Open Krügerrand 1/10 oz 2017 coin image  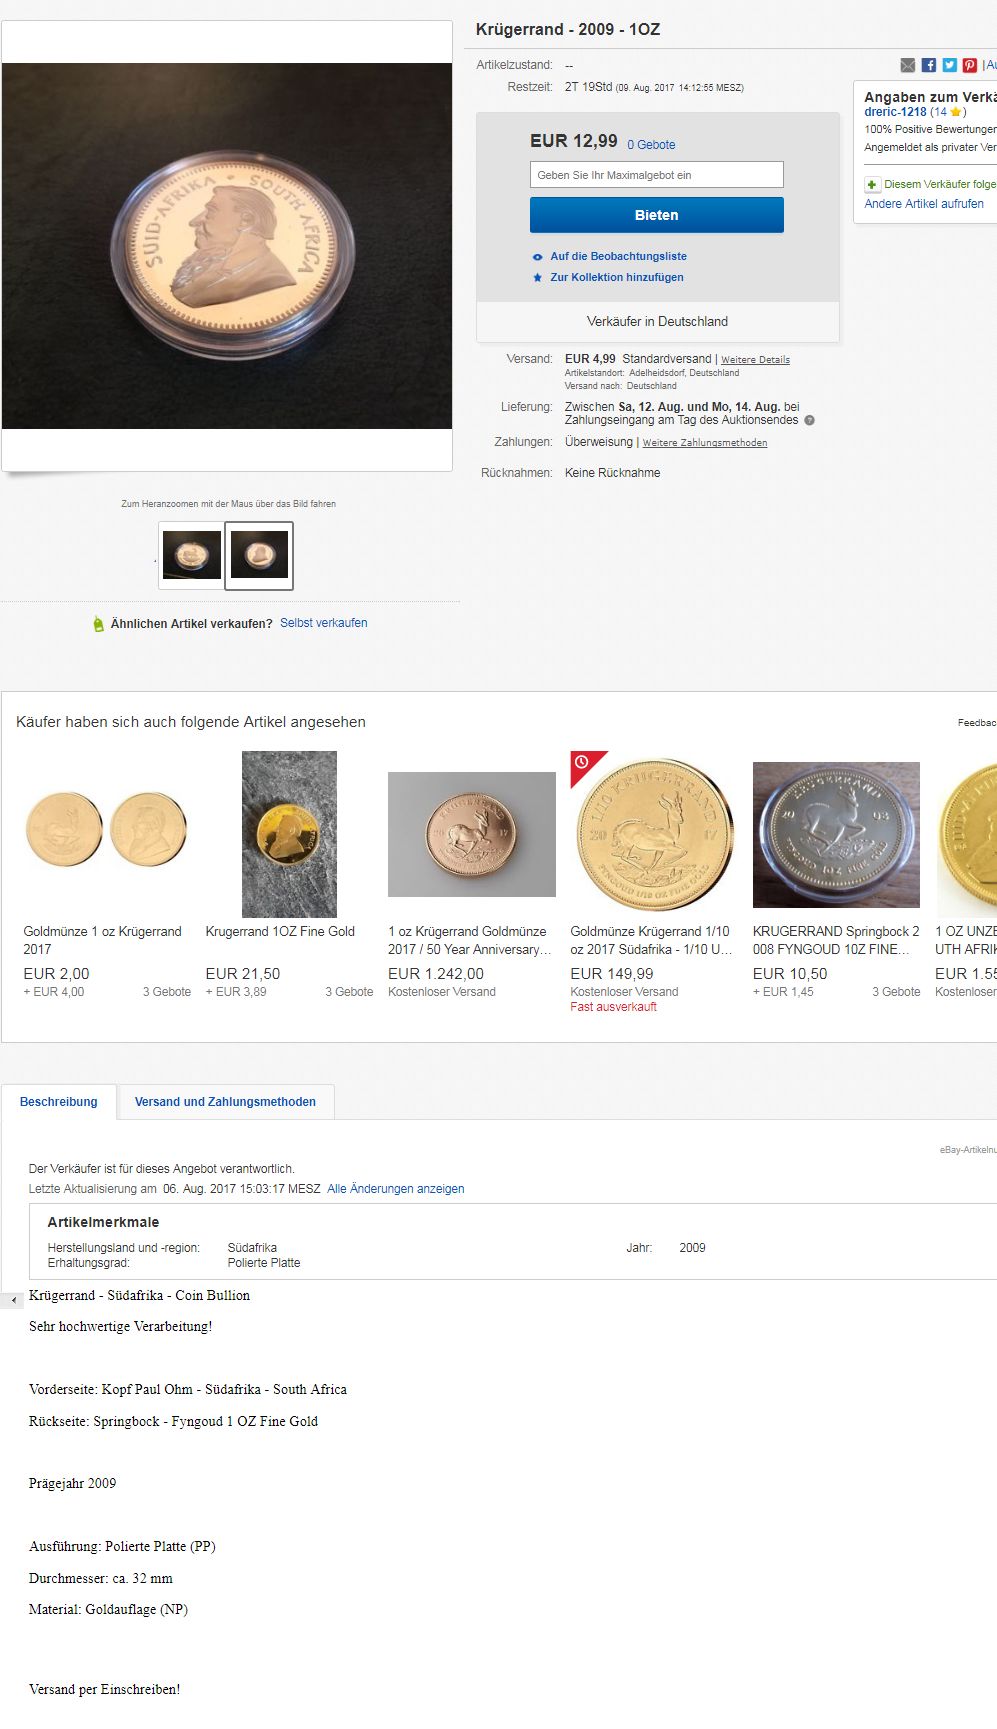coord(654,834)
